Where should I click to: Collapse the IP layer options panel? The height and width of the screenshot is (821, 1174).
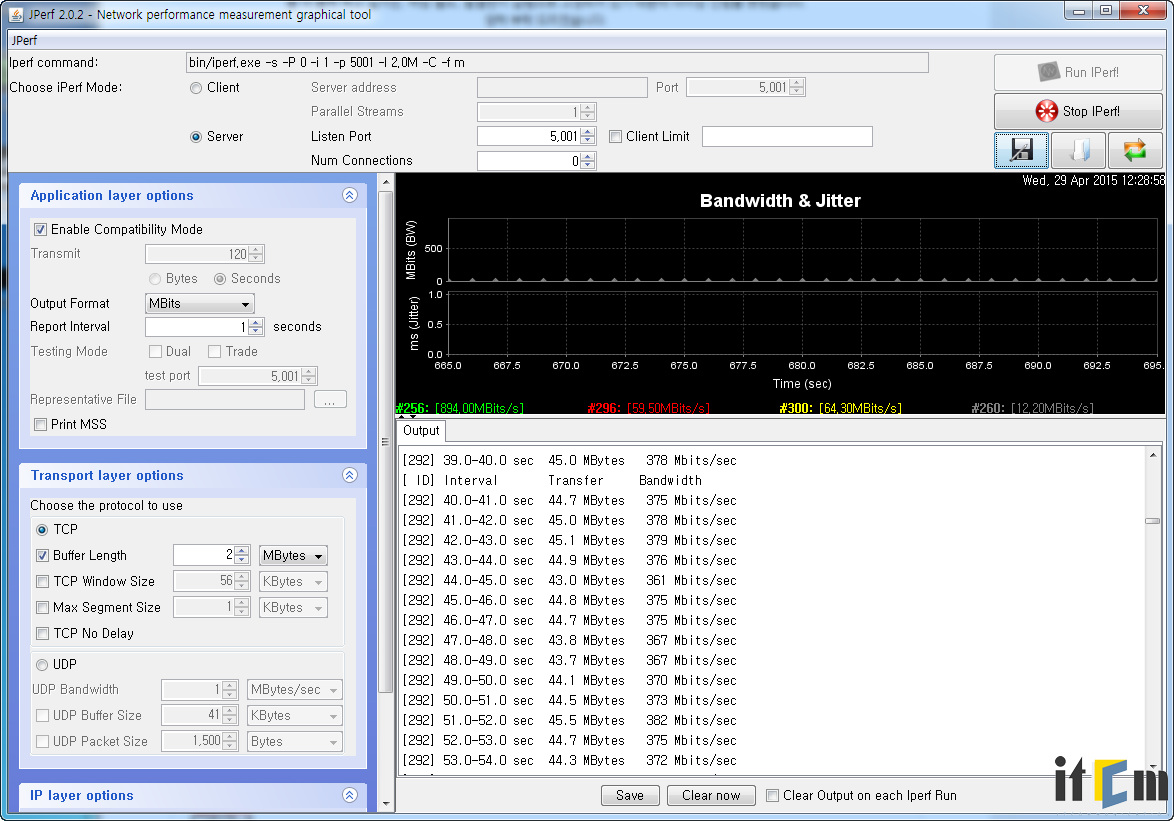coord(350,796)
